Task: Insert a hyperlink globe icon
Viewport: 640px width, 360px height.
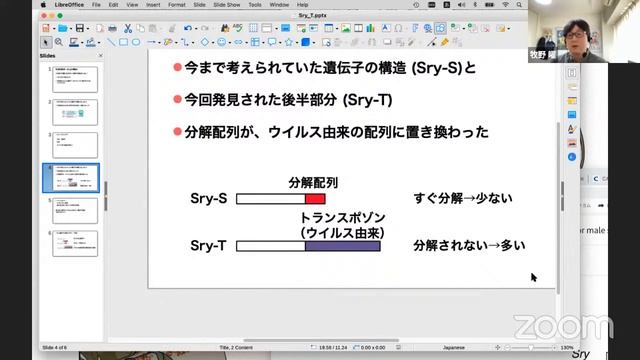Action: 428,28
